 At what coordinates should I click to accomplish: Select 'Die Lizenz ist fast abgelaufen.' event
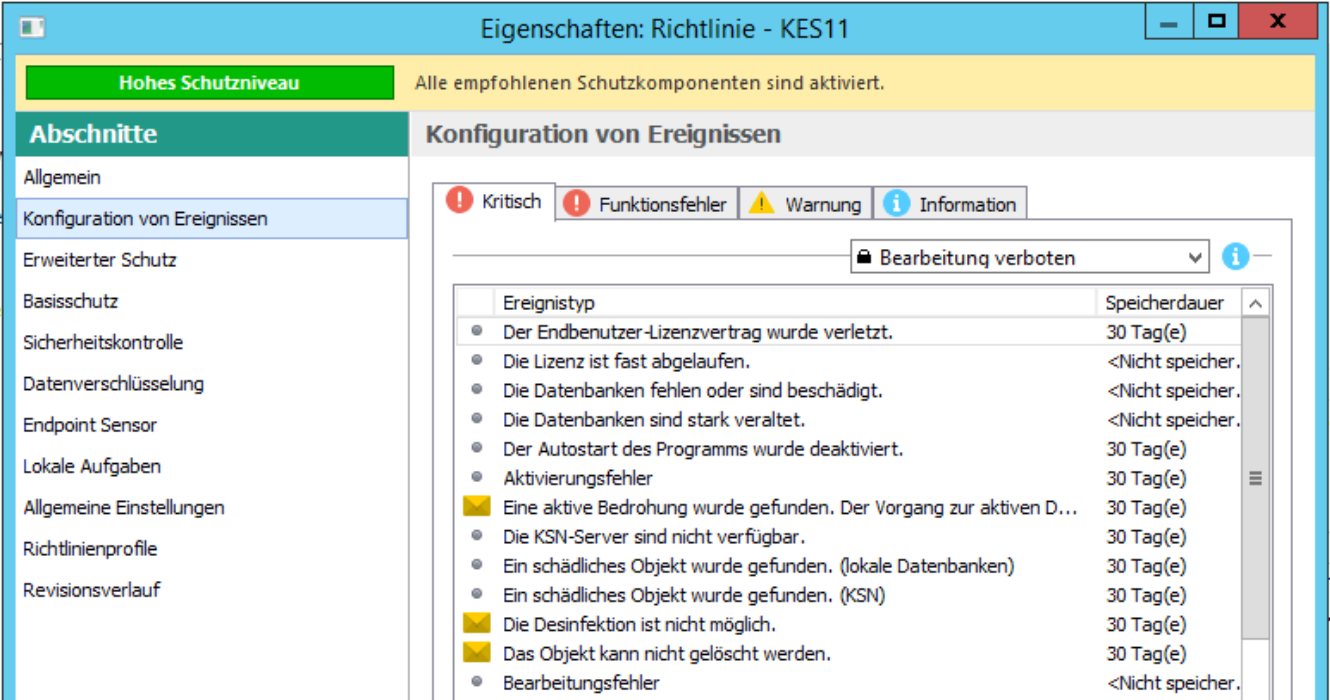(847, 360)
